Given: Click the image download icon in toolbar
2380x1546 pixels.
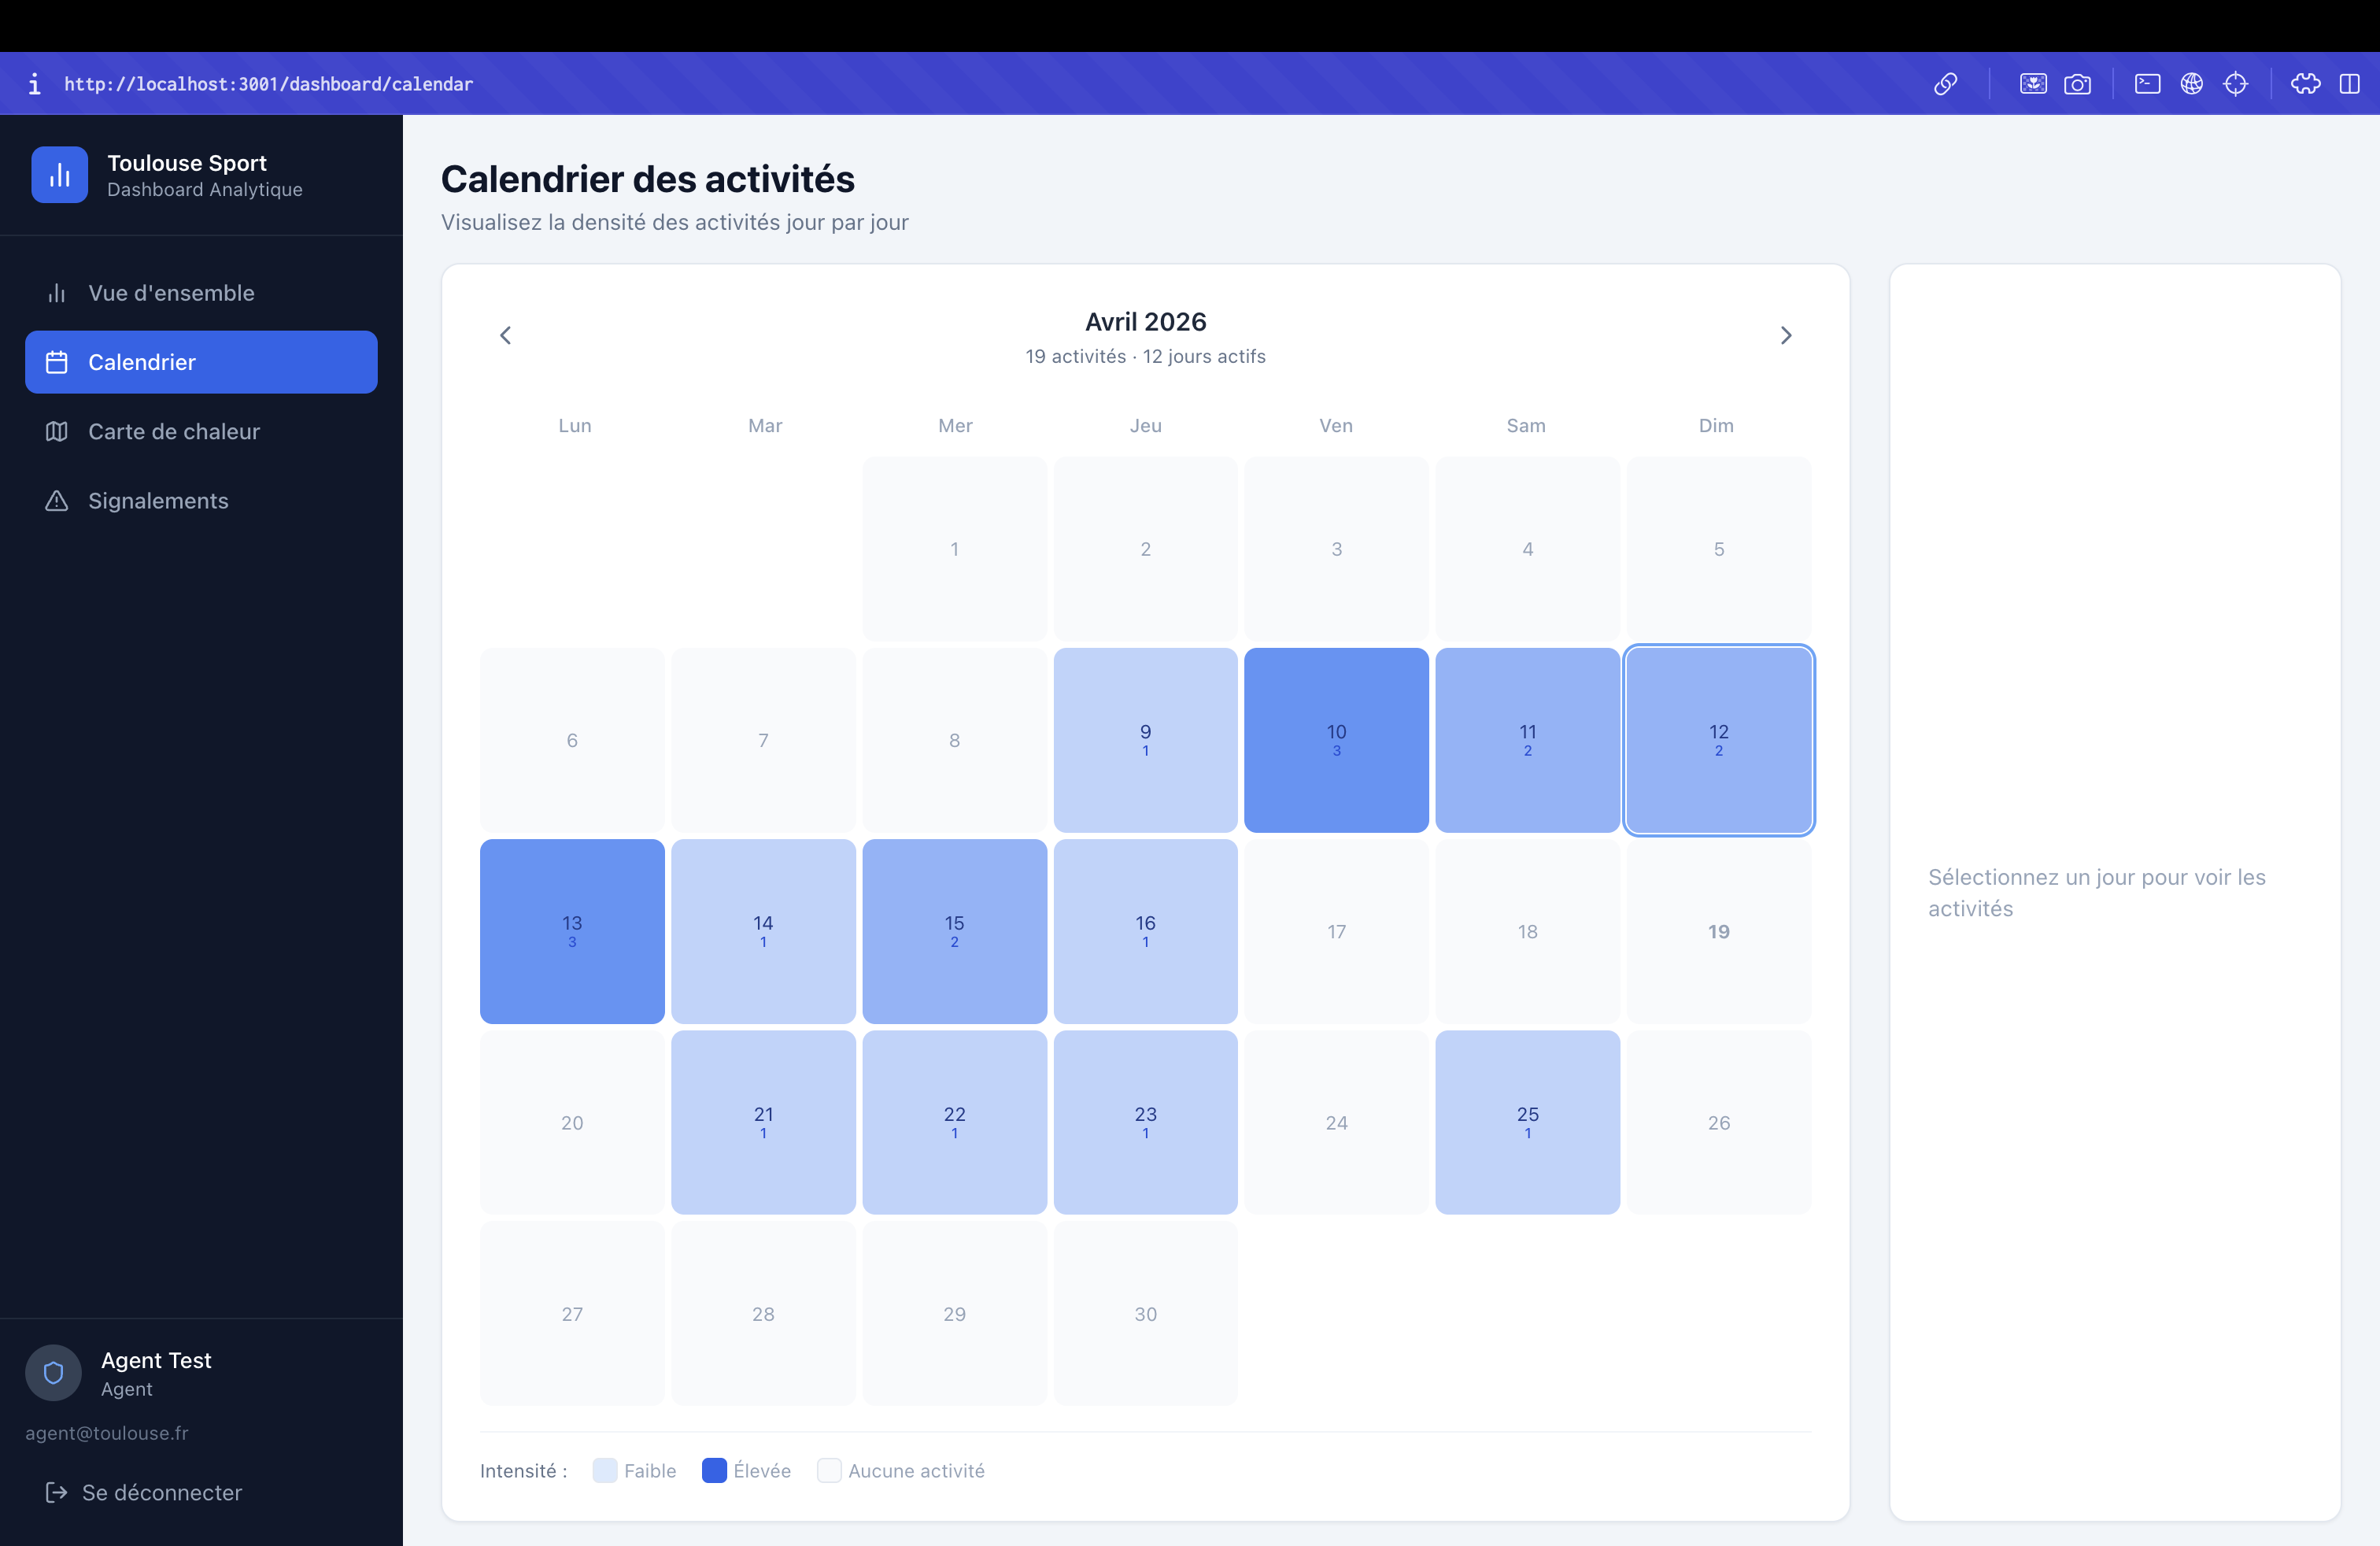Looking at the screenshot, I should click(x=2033, y=84).
